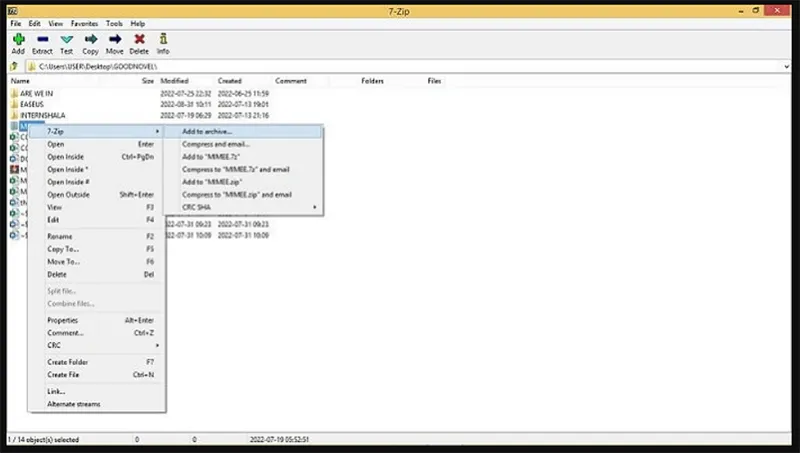Go up one folder level icon
This screenshot has width=800, height=453.
[x=14, y=66]
